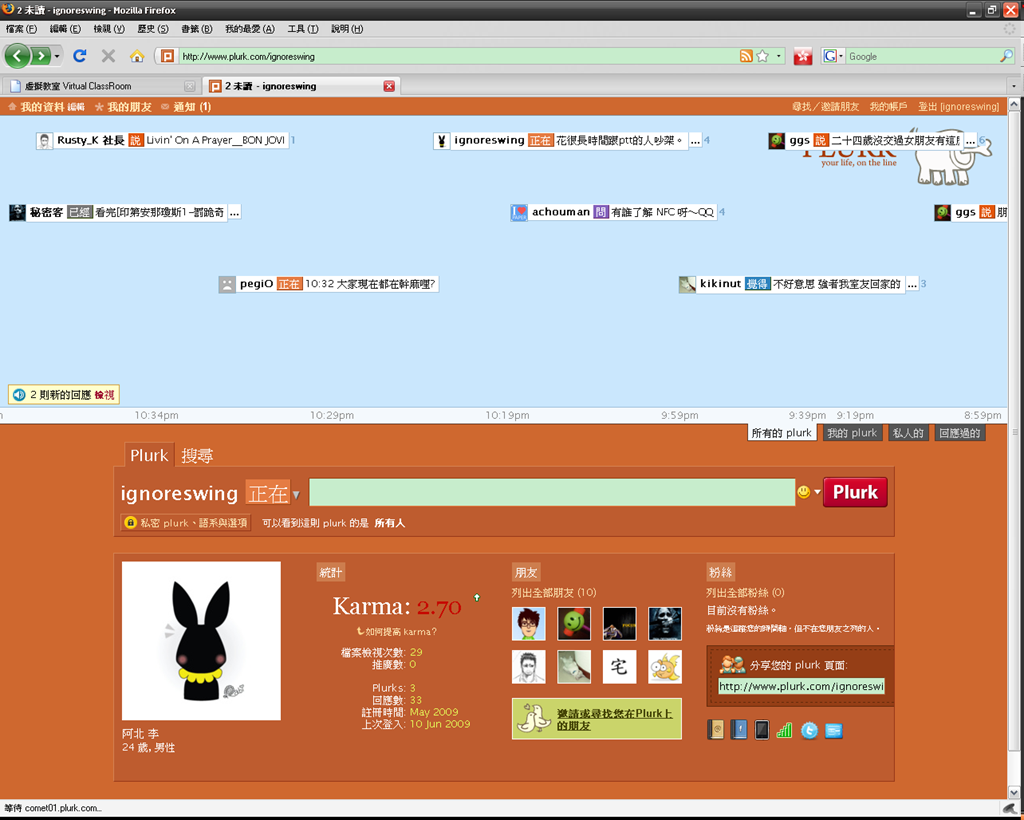Open the 工具(T) menu
The width and height of the screenshot is (1024, 820).
[303, 29]
